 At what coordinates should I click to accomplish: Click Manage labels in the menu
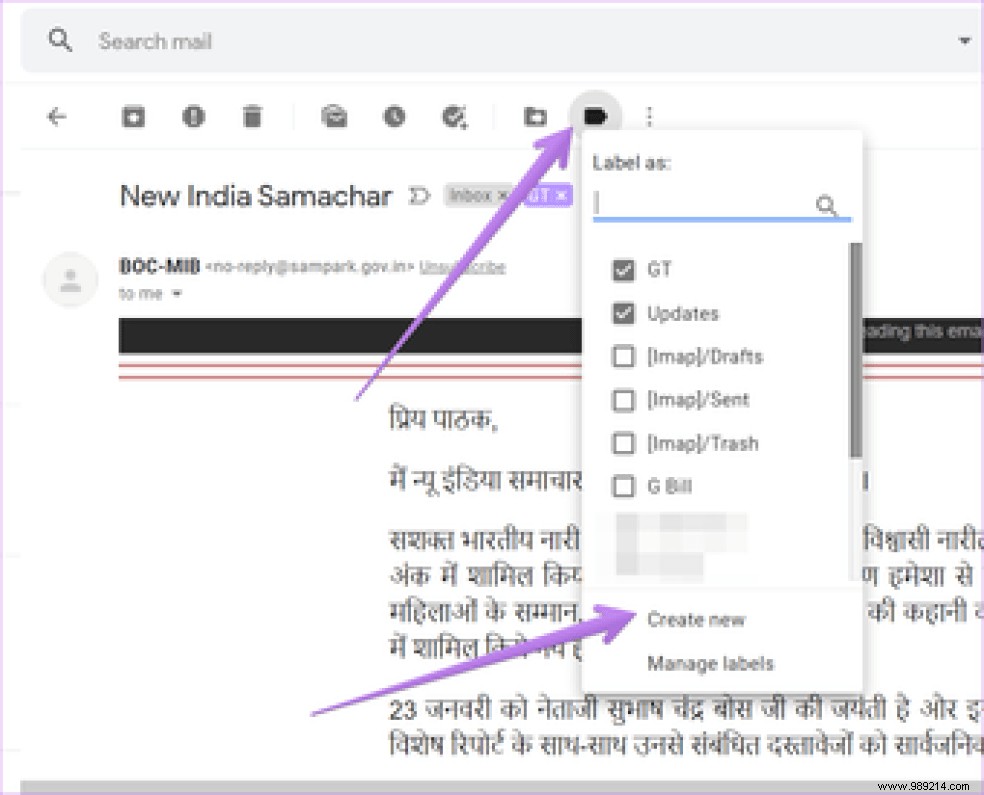click(710, 663)
